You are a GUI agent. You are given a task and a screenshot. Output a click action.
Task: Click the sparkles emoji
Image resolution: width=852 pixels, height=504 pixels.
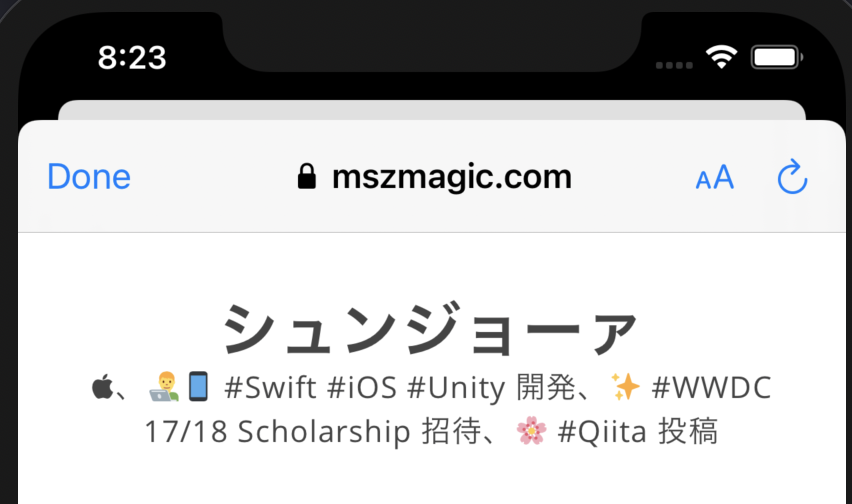tap(625, 387)
